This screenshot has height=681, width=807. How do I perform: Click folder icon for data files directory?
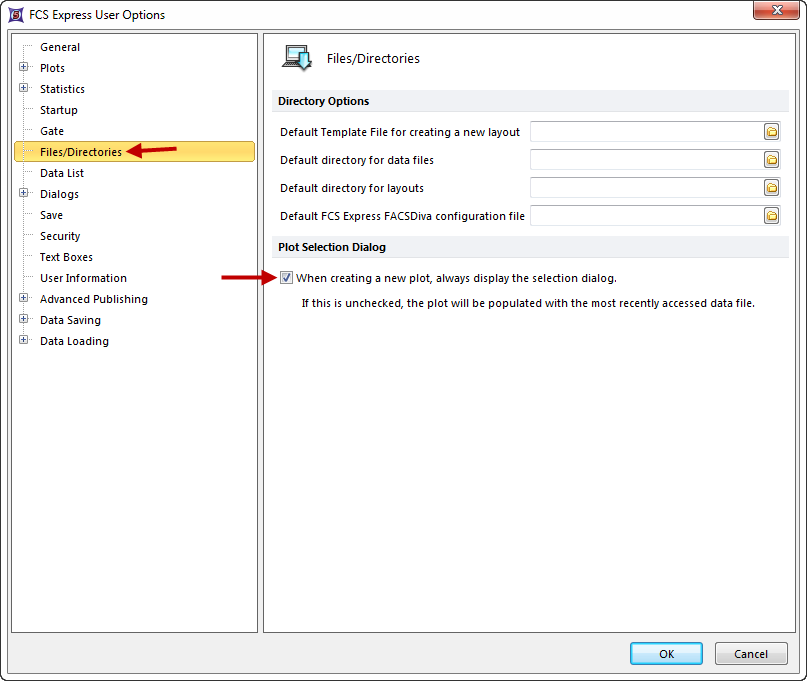tap(772, 160)
